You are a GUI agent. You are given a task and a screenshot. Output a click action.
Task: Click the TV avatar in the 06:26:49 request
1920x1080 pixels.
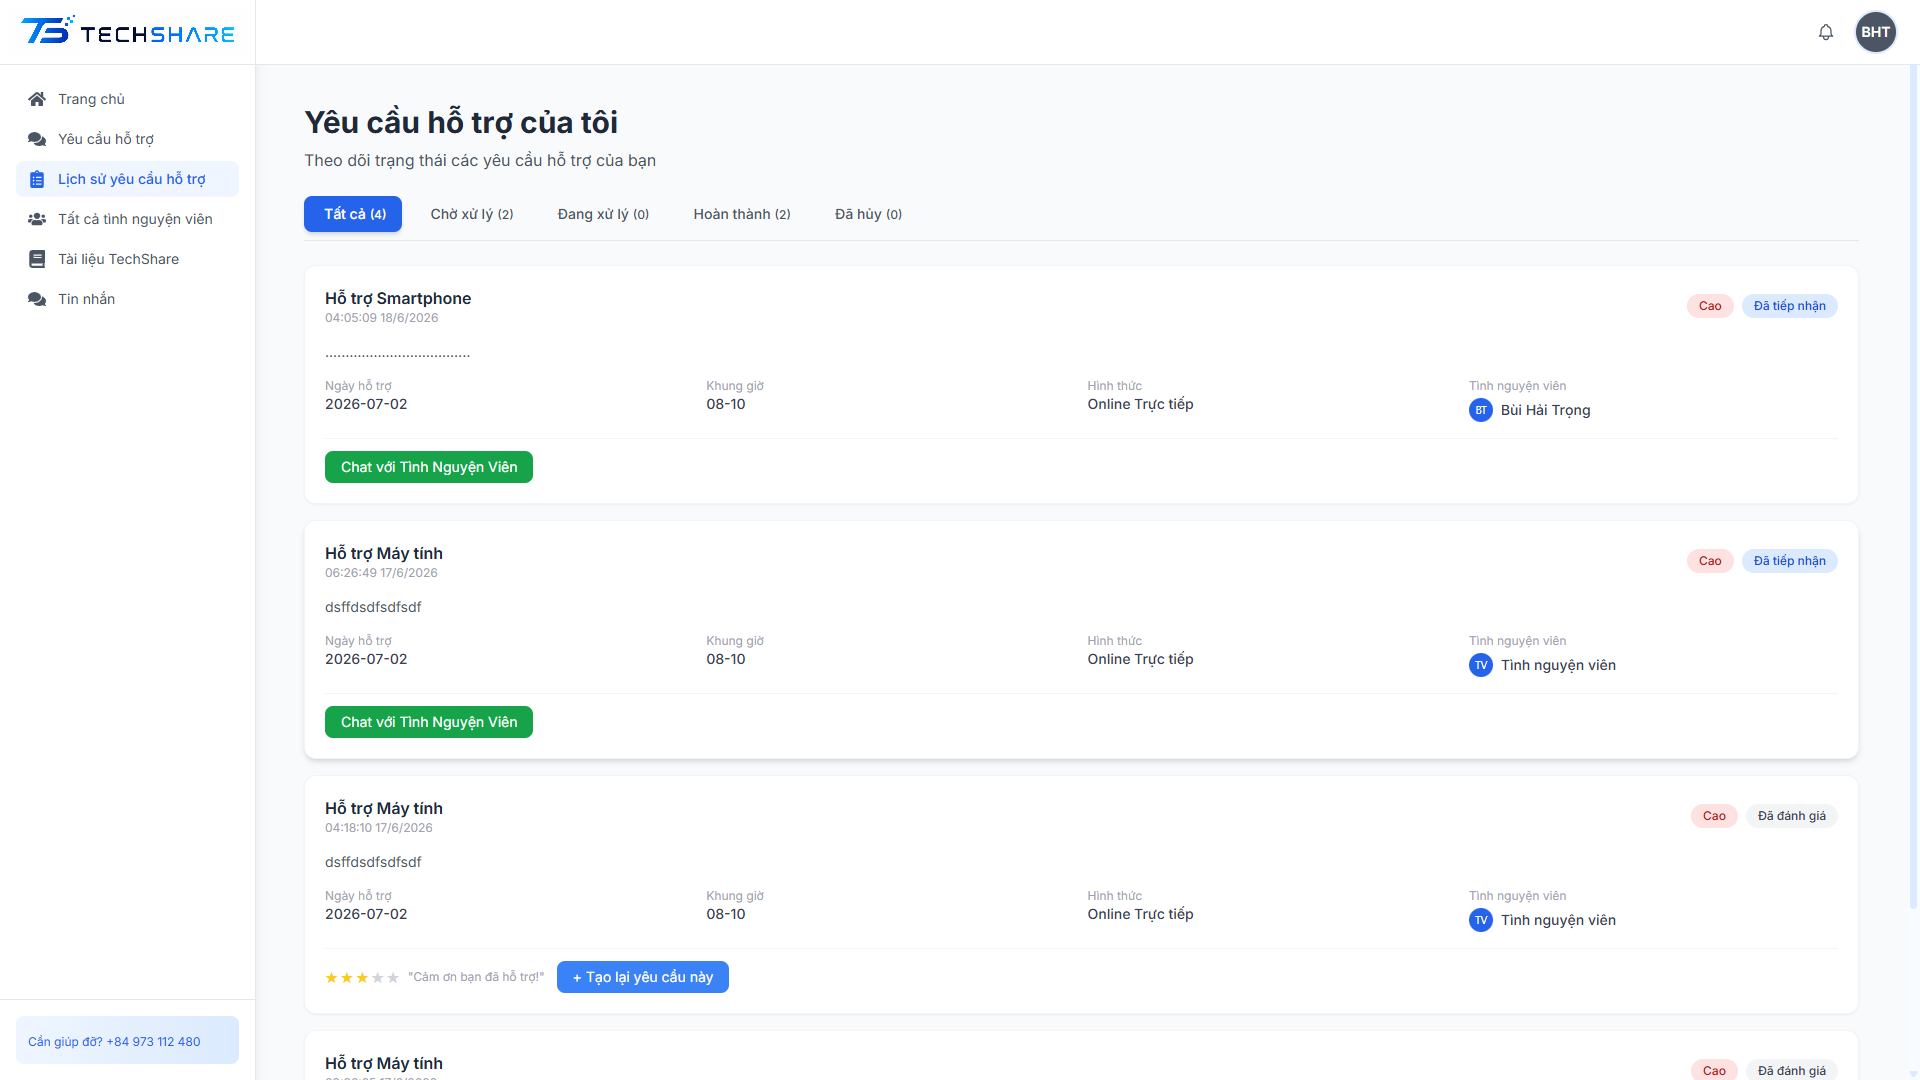(1481, 665)
